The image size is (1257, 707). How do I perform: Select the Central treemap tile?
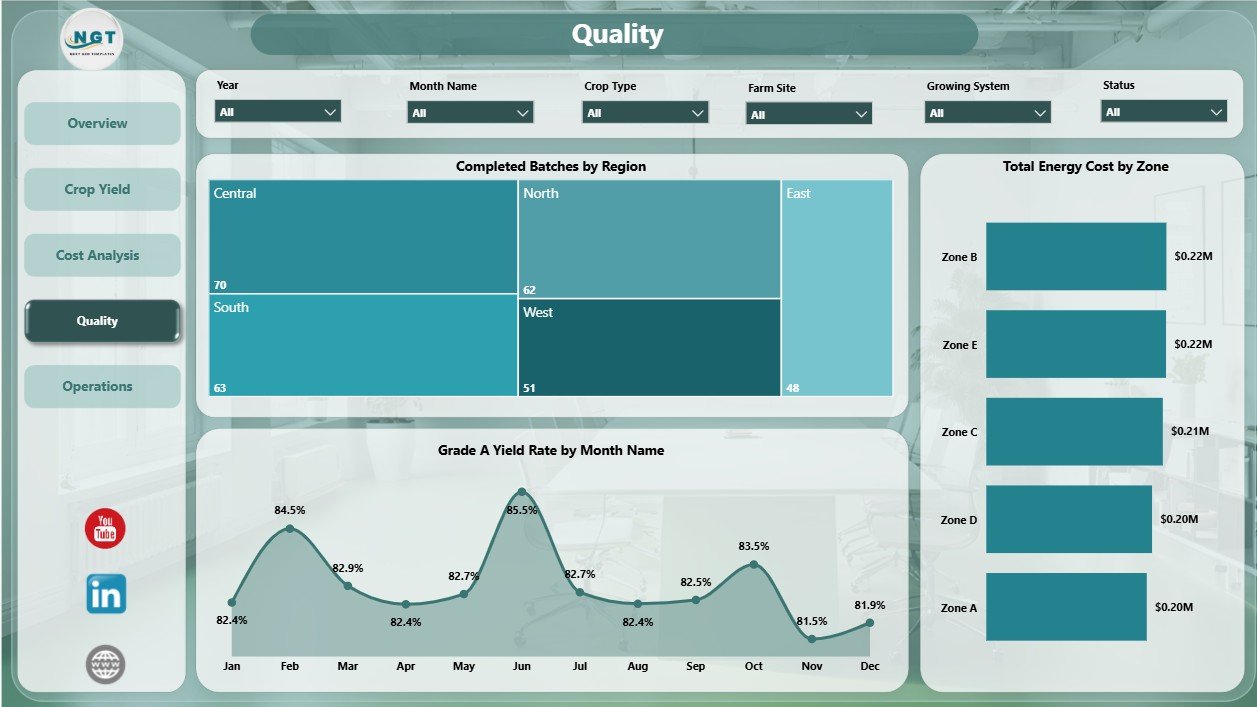[x=363, y=237]
